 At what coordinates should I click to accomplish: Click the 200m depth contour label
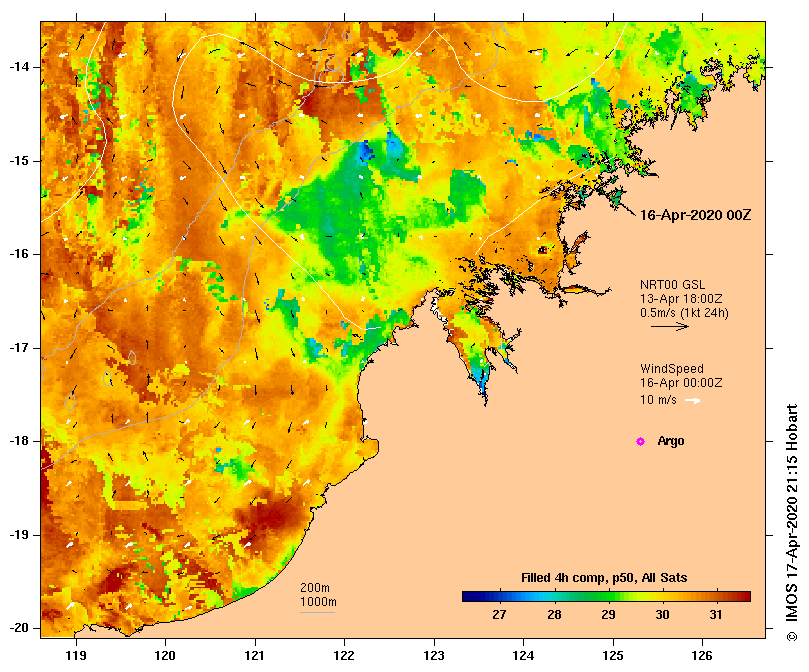pos(315,588)
